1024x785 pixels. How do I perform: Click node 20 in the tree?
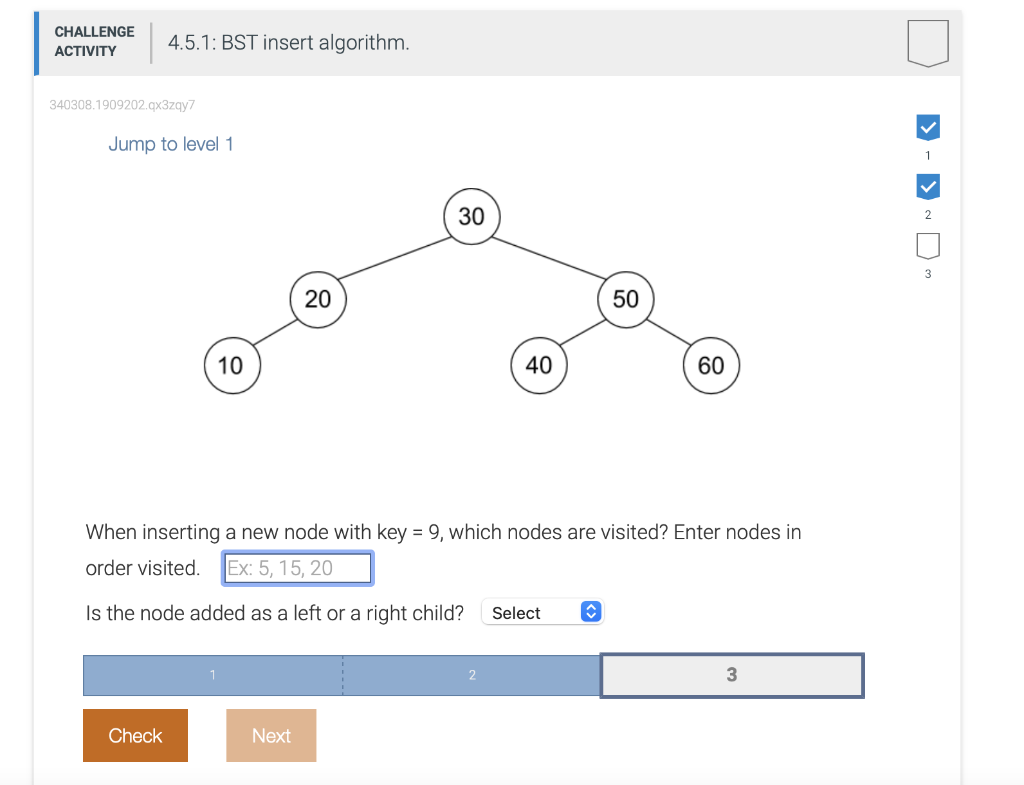click(317, 299)
